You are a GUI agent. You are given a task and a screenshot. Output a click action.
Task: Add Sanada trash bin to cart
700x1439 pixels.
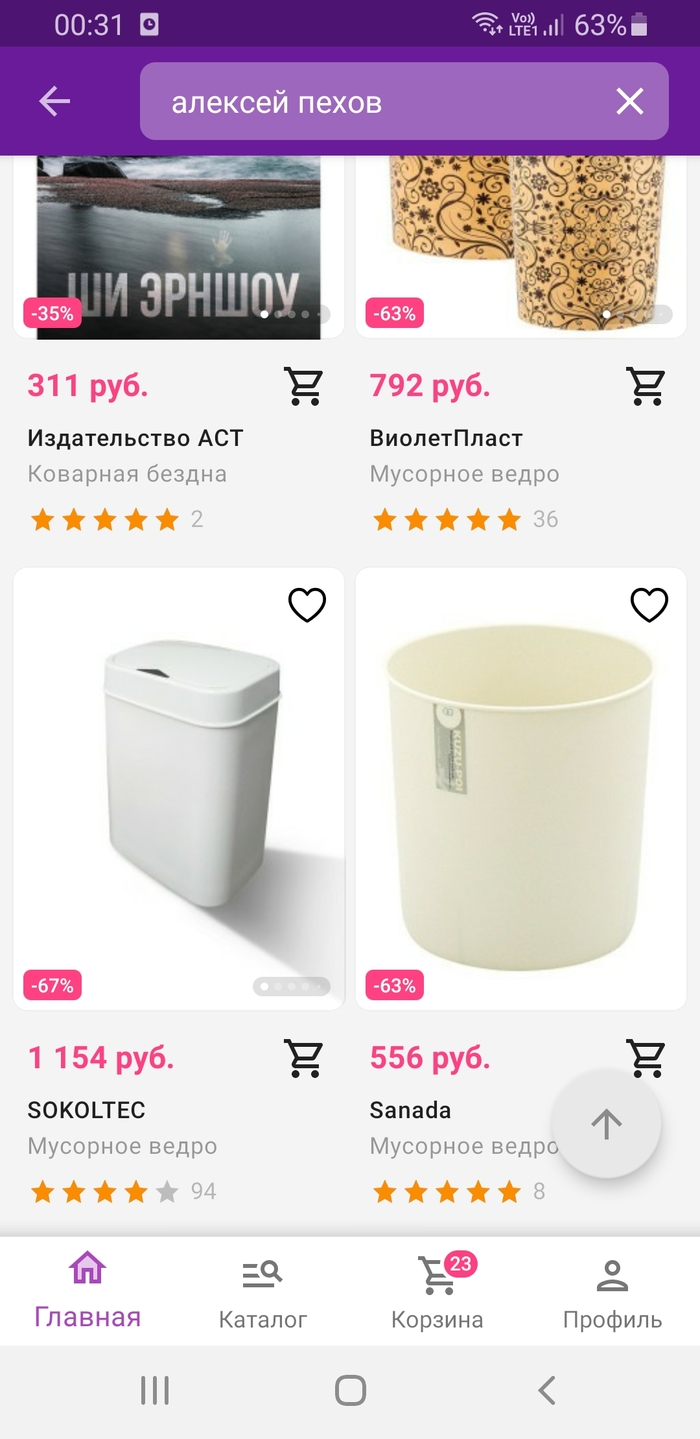coord(646,1056)
